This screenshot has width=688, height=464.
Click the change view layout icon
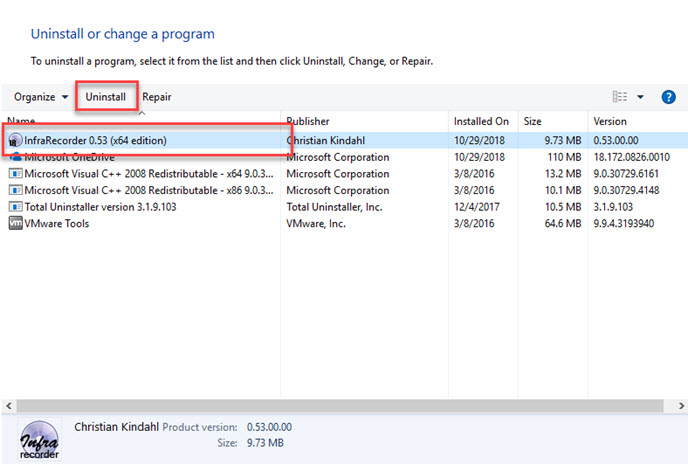pyautogui.click(x=620, y=97)
